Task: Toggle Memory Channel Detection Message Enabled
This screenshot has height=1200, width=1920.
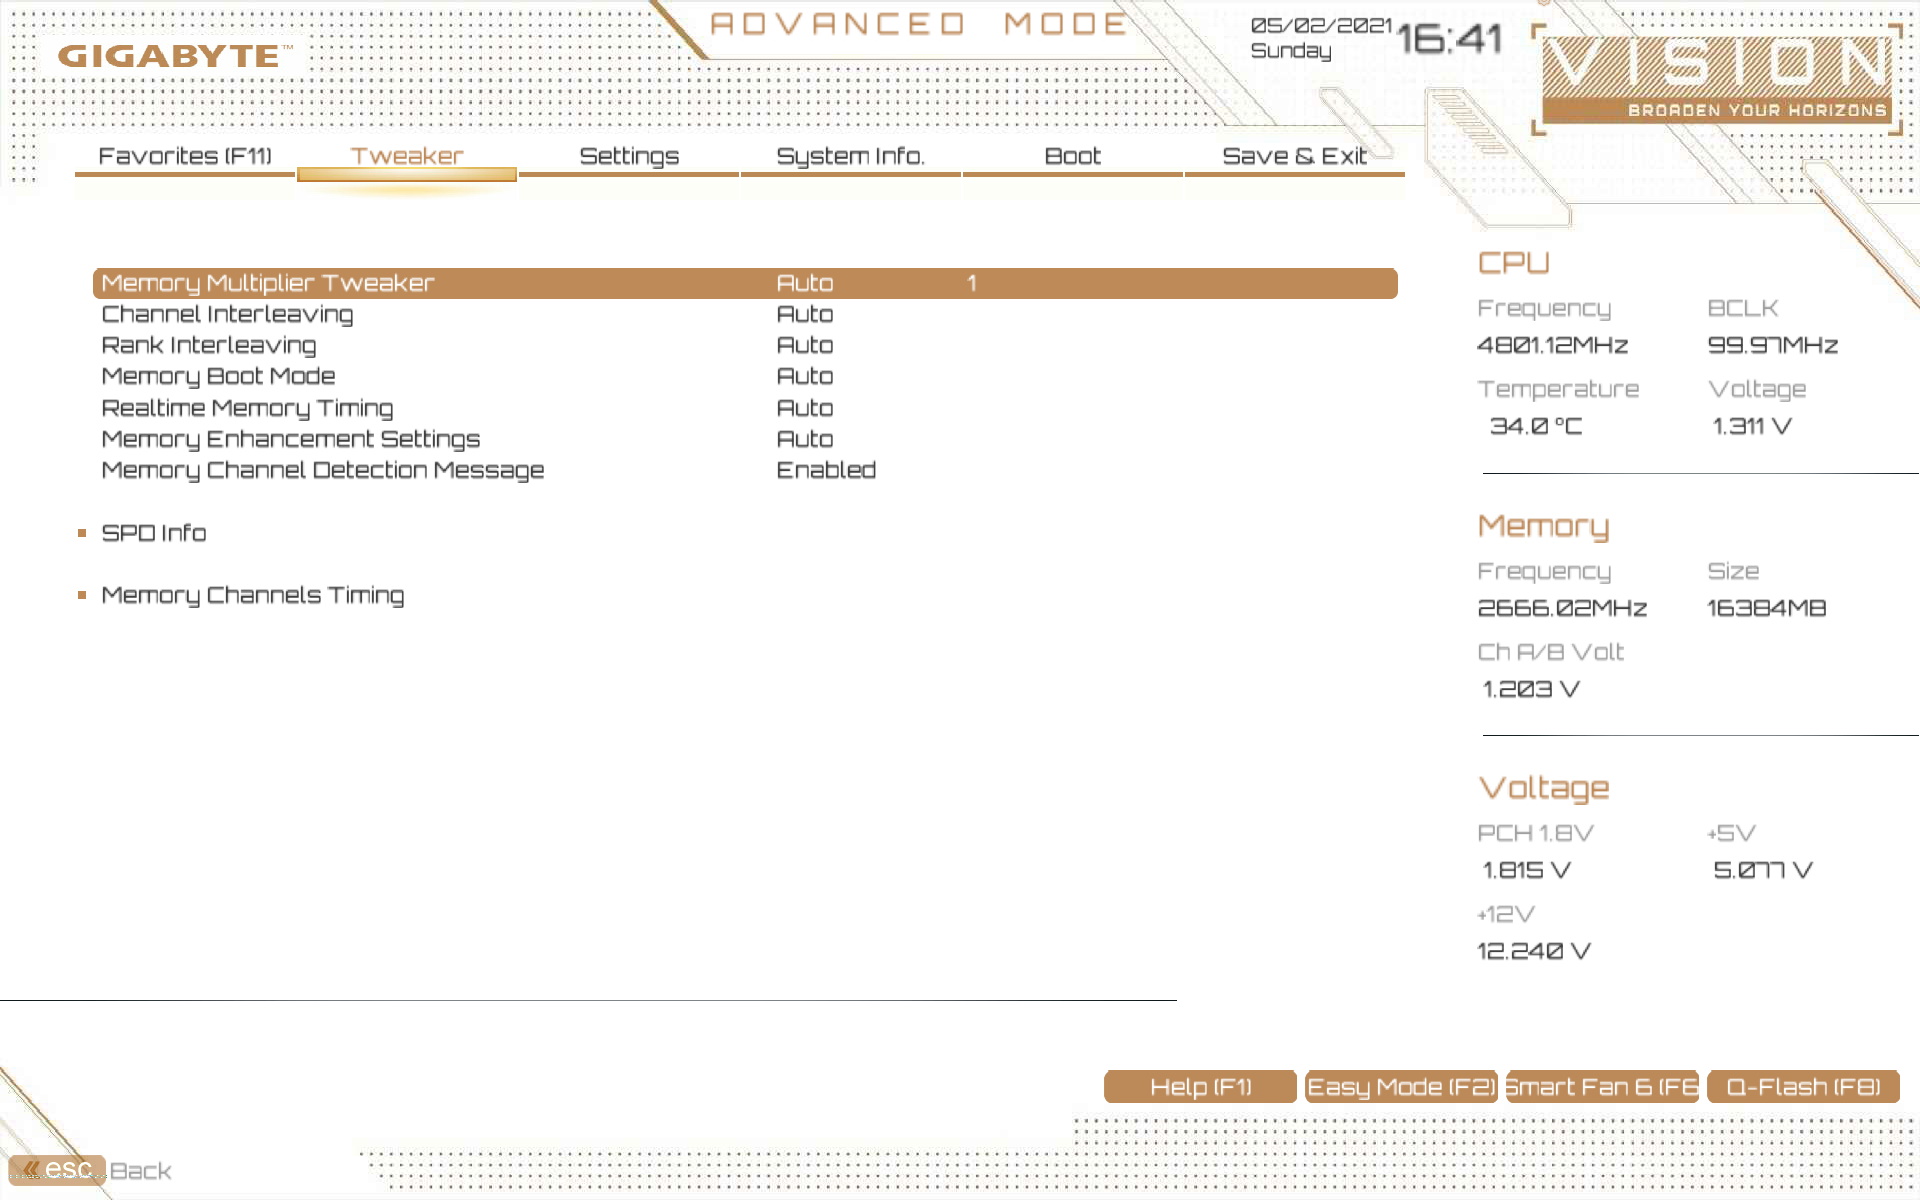Action: coord(826,470)
